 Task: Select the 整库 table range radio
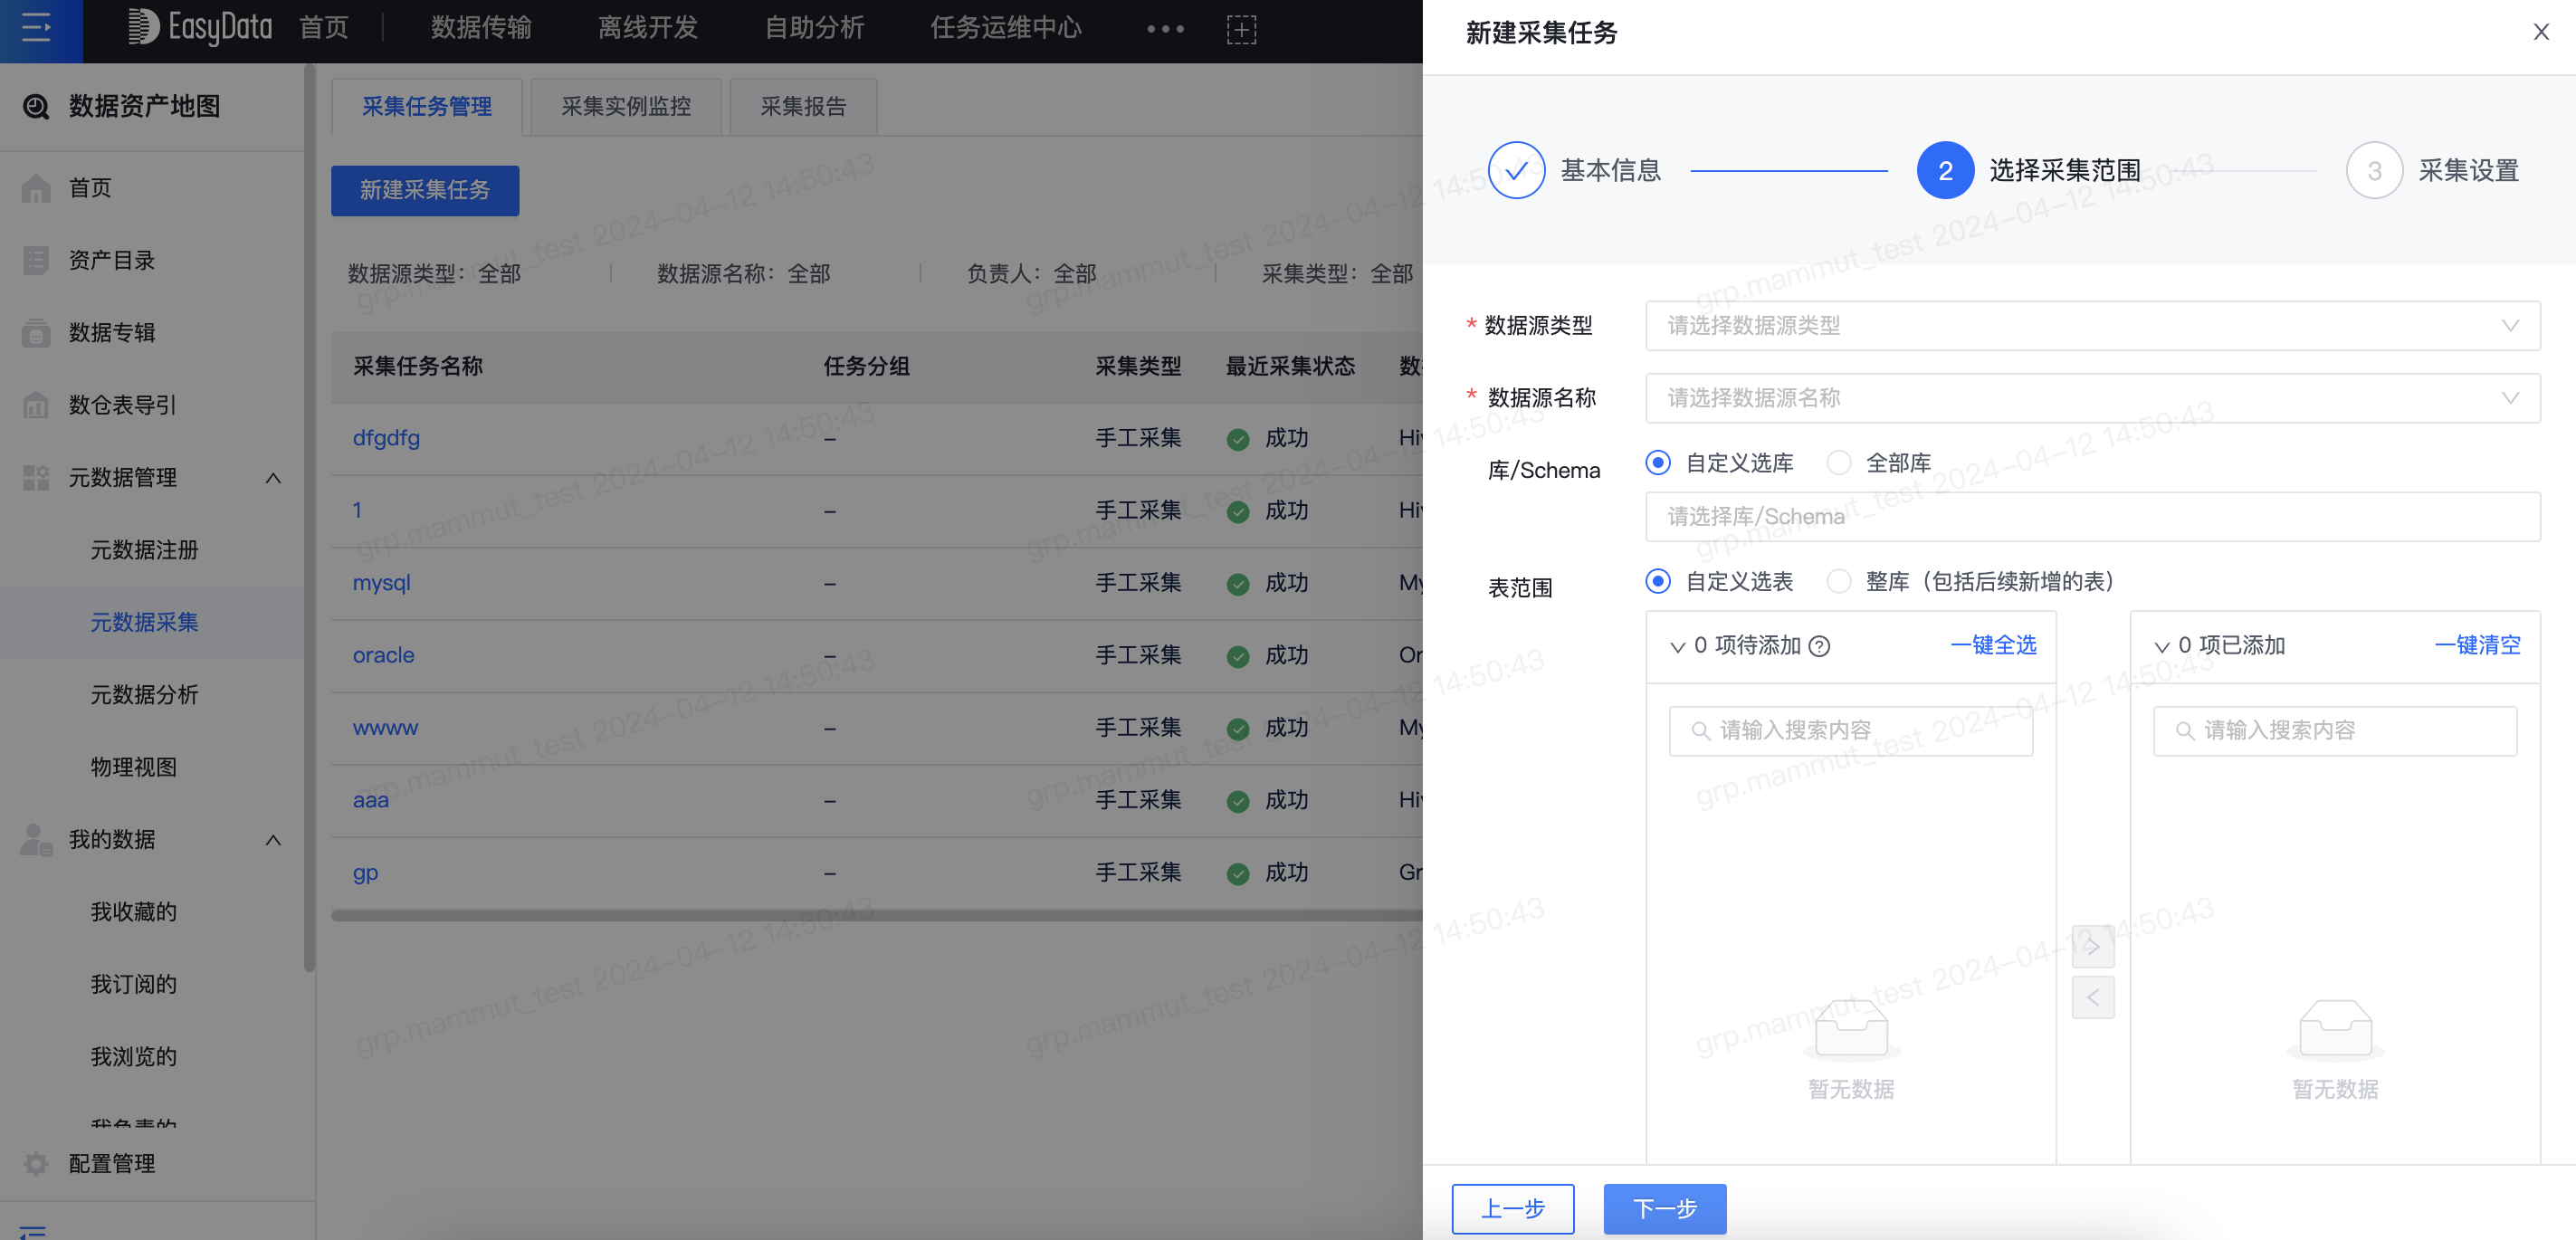pyautogui.click(x=1838, y=581)
